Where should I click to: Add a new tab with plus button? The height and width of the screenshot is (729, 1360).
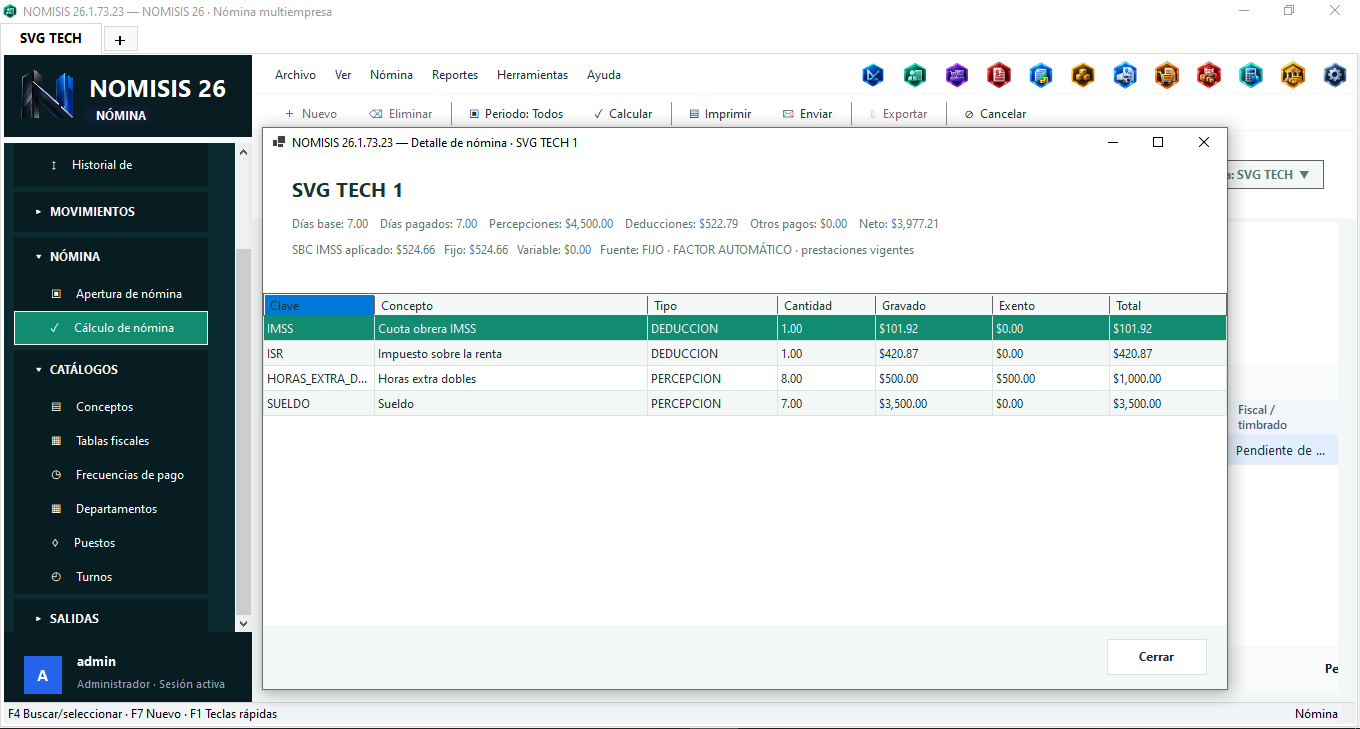120,40
